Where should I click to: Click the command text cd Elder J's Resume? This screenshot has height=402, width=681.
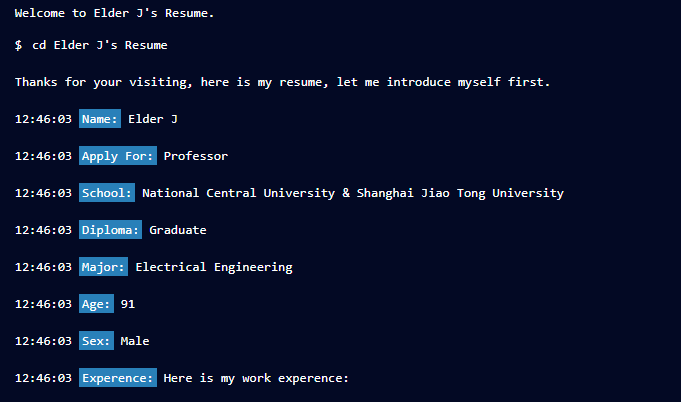(x=99, y=45)
